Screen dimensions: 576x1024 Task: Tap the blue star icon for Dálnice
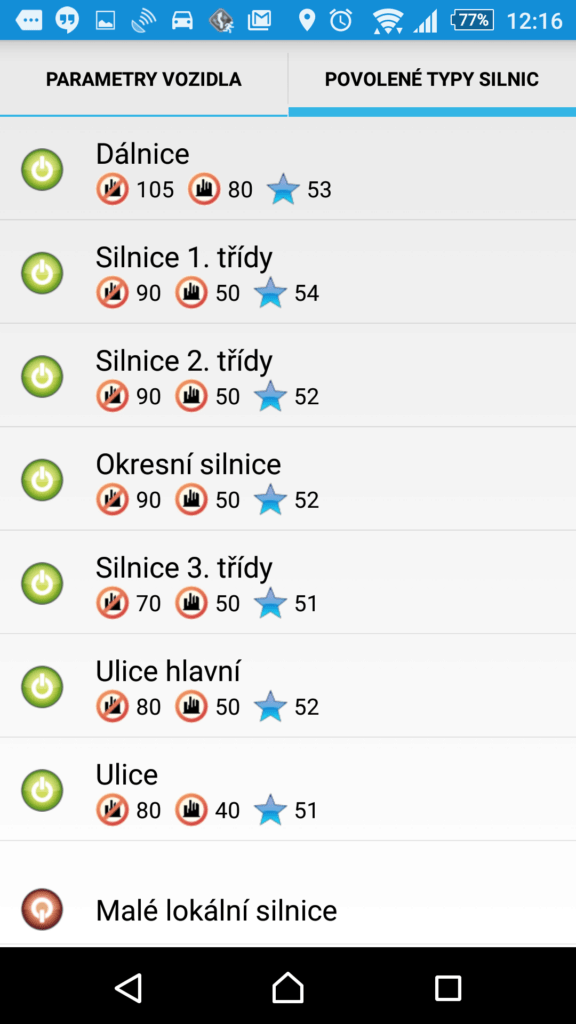pyautogui.click(x=283, y=190)
